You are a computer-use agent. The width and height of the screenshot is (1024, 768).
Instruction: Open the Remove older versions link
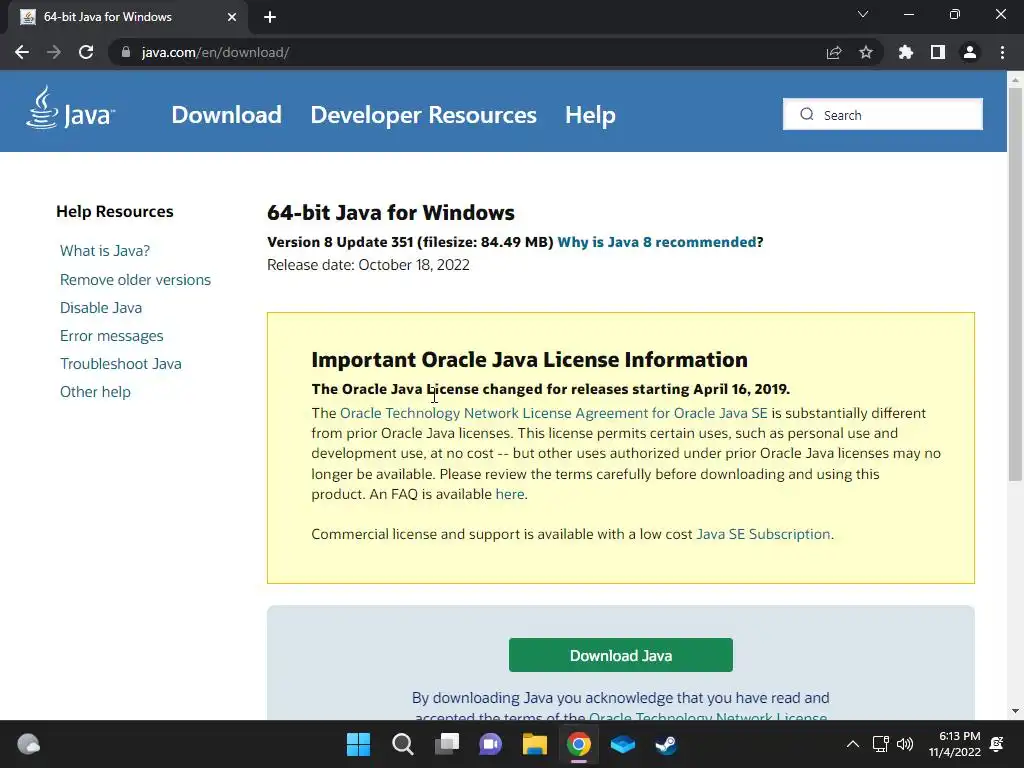[x=135, y=280]
